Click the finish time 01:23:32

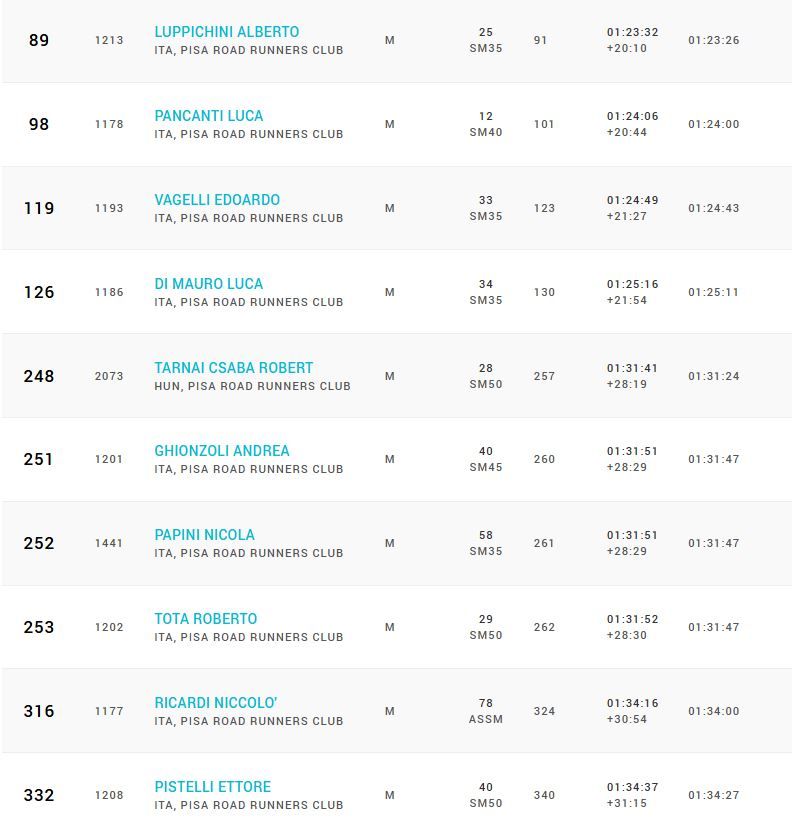coord(632,32)
